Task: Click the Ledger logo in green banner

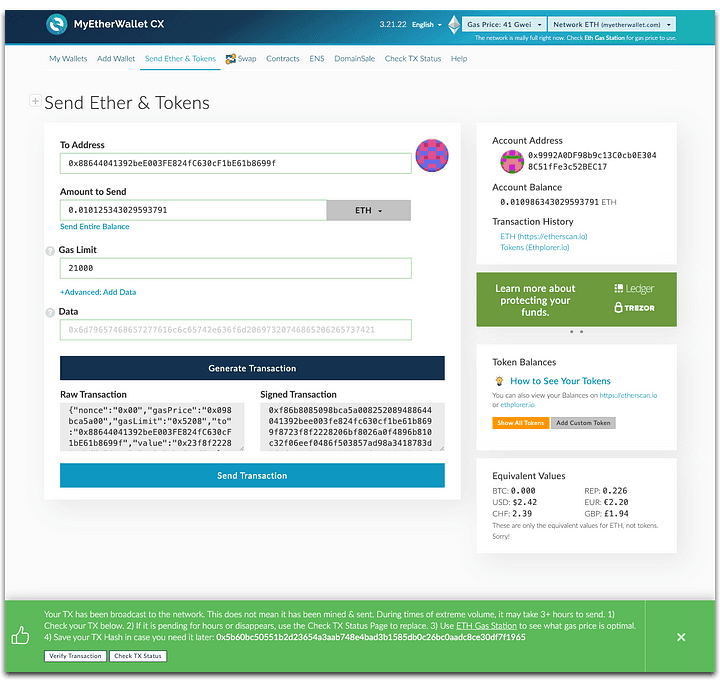Action: pos(634,288)
